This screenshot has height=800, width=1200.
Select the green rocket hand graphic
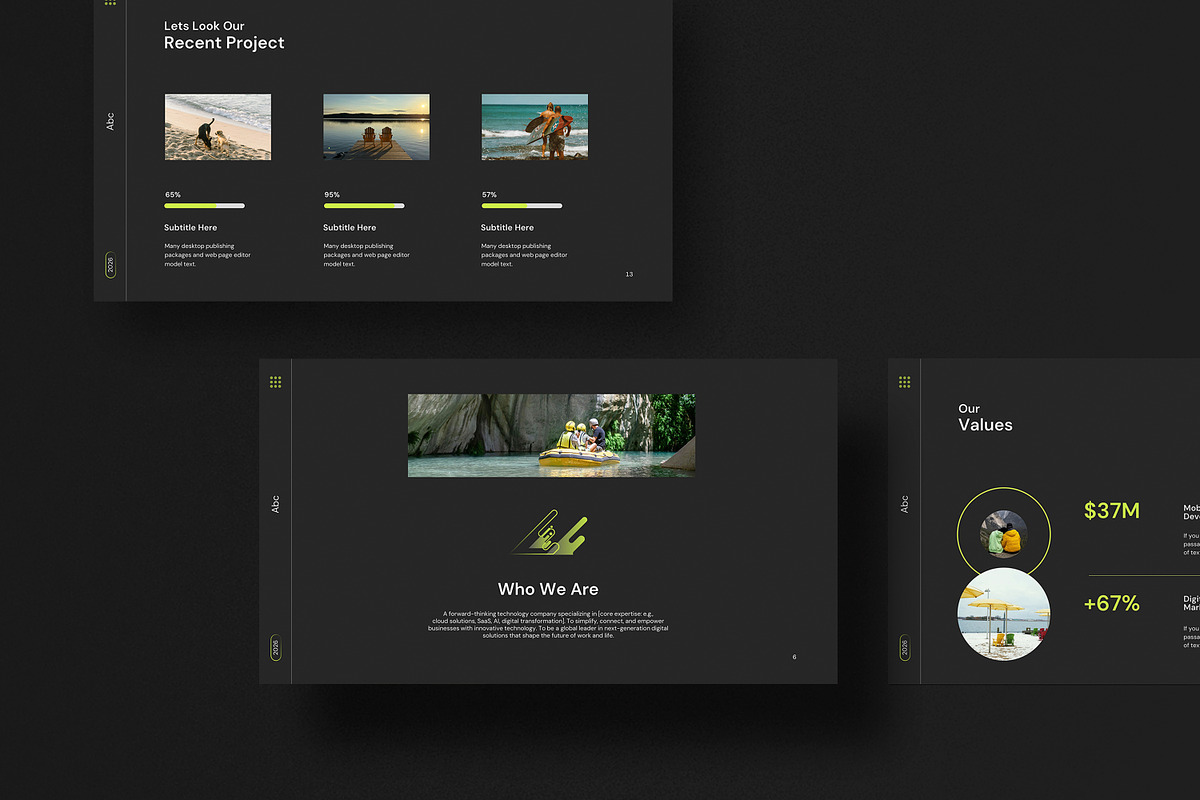coord(550,532)
